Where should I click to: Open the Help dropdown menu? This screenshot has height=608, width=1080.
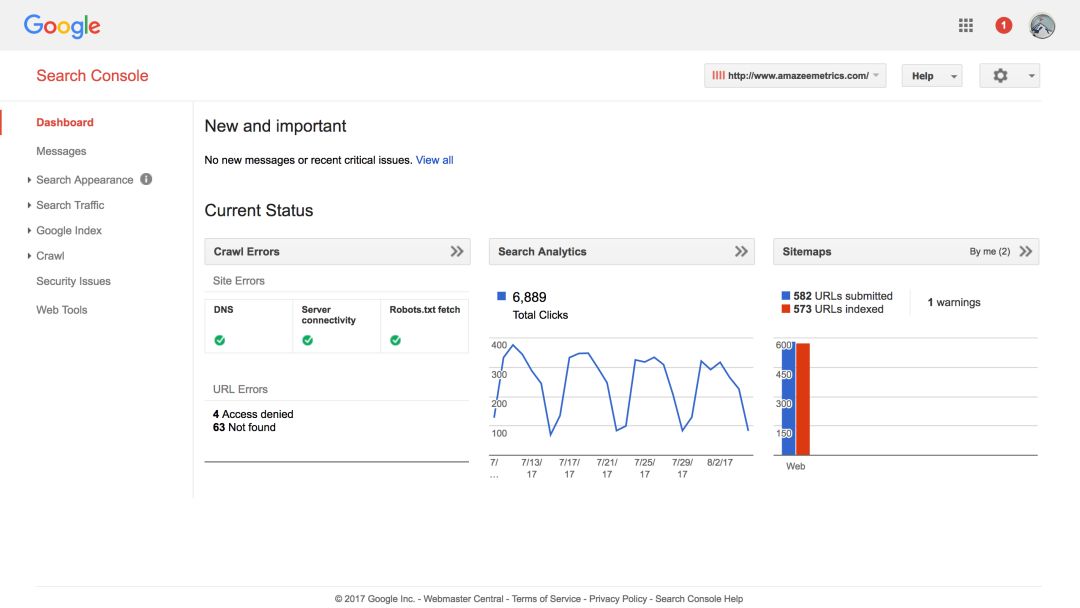pyautogui.click(x=931, y=76)
